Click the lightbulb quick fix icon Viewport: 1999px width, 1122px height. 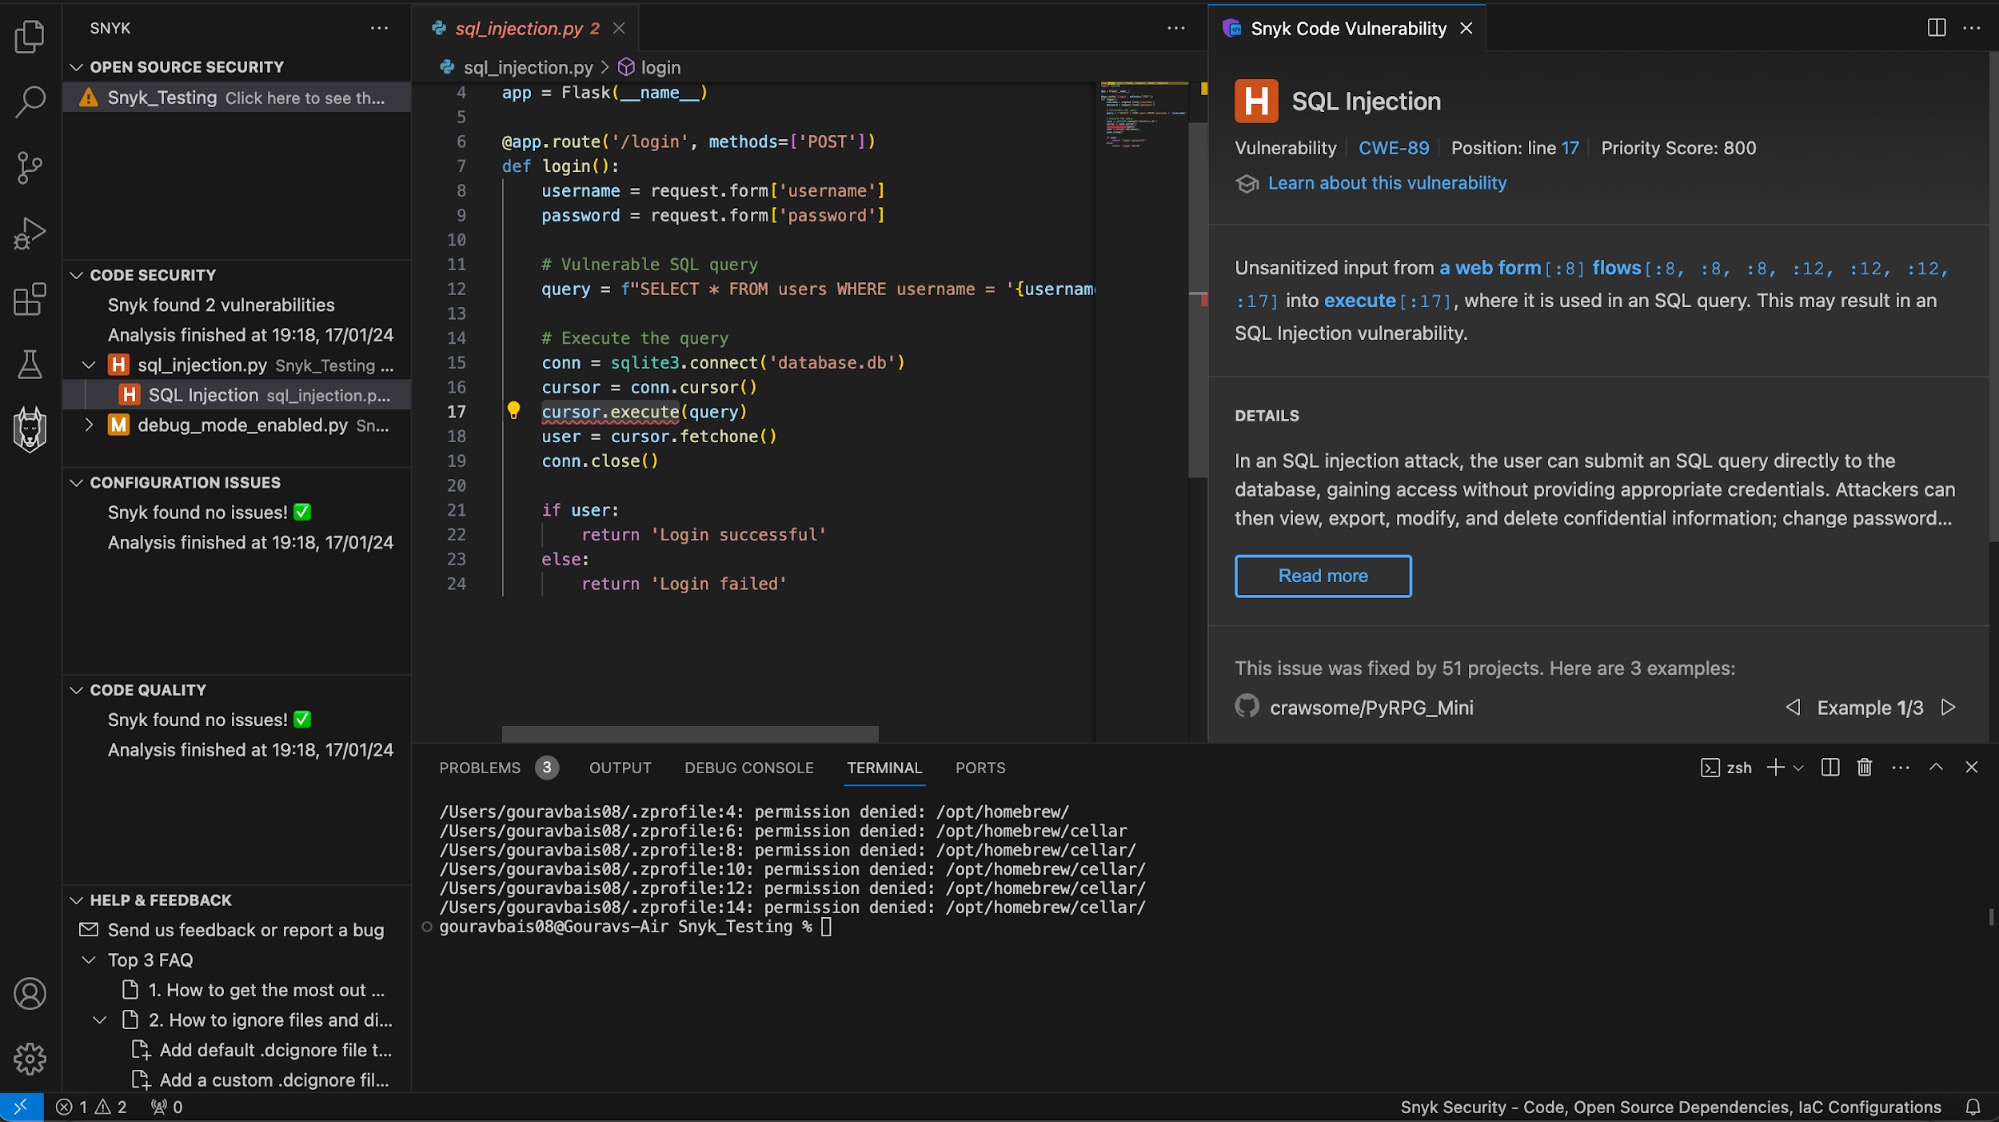coord(513,410)
